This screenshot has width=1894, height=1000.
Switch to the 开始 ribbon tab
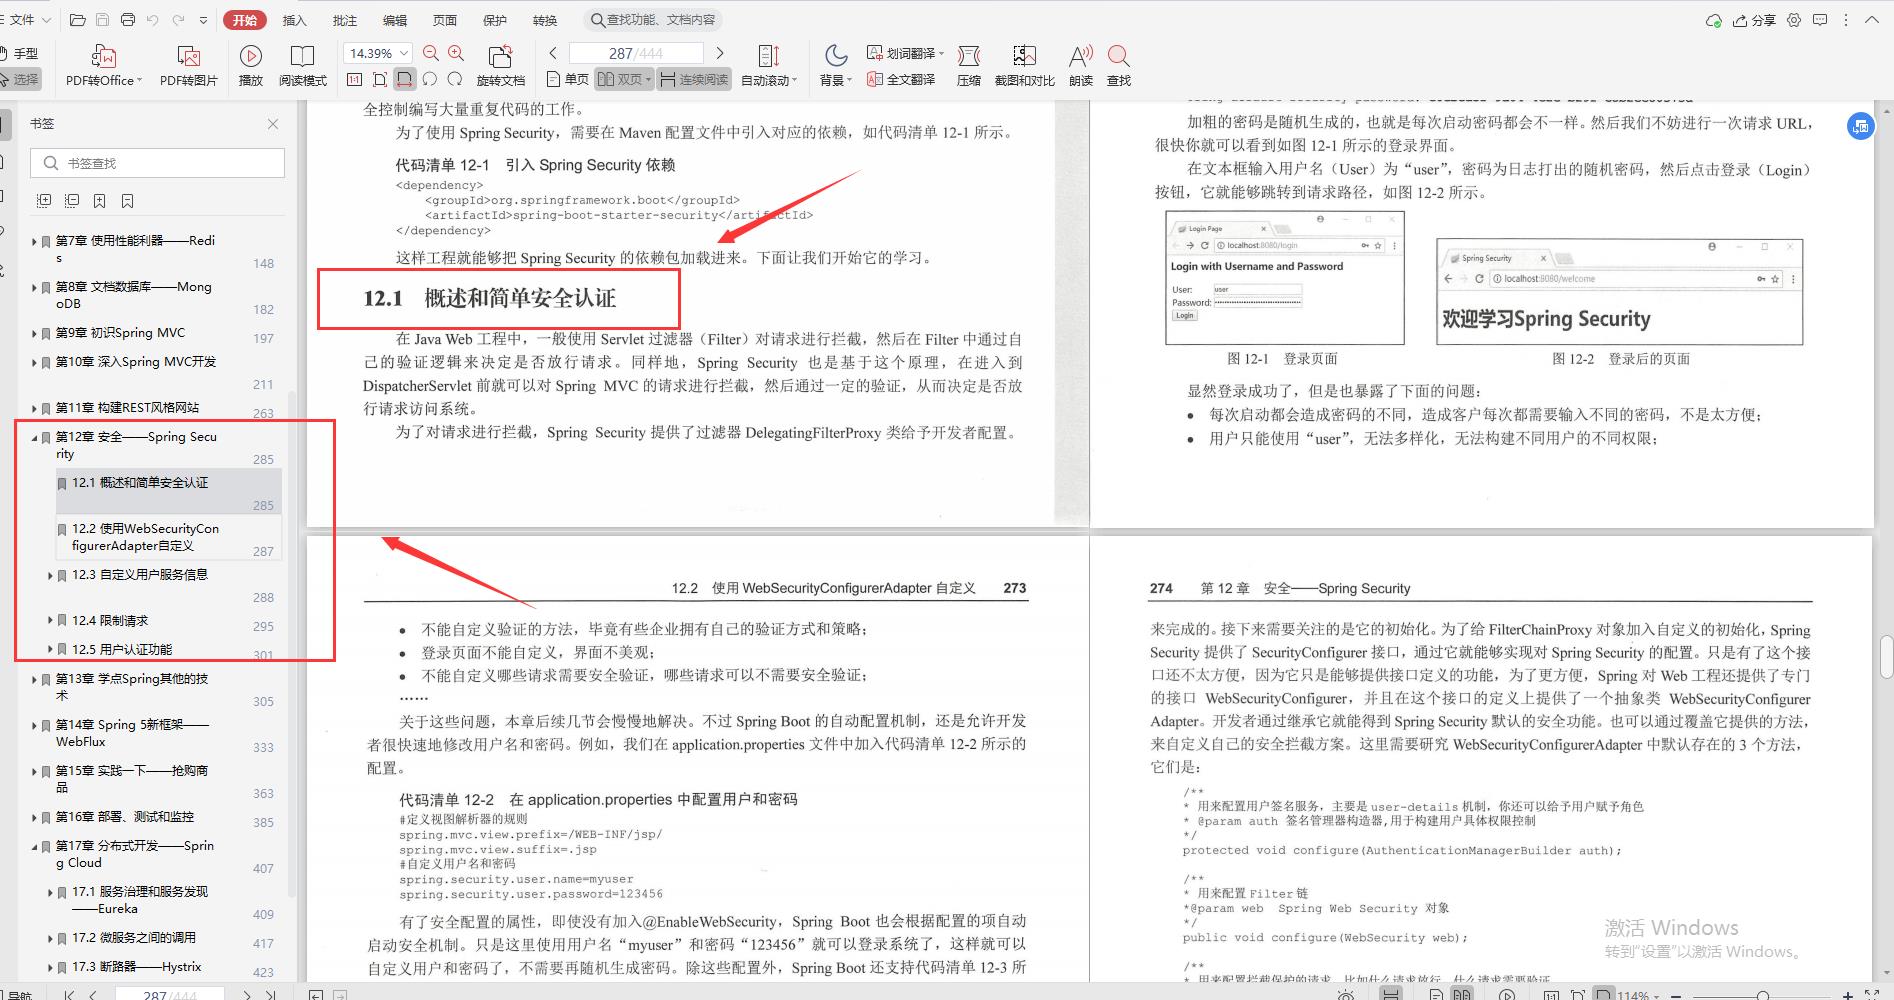click(x=245, y=20)
